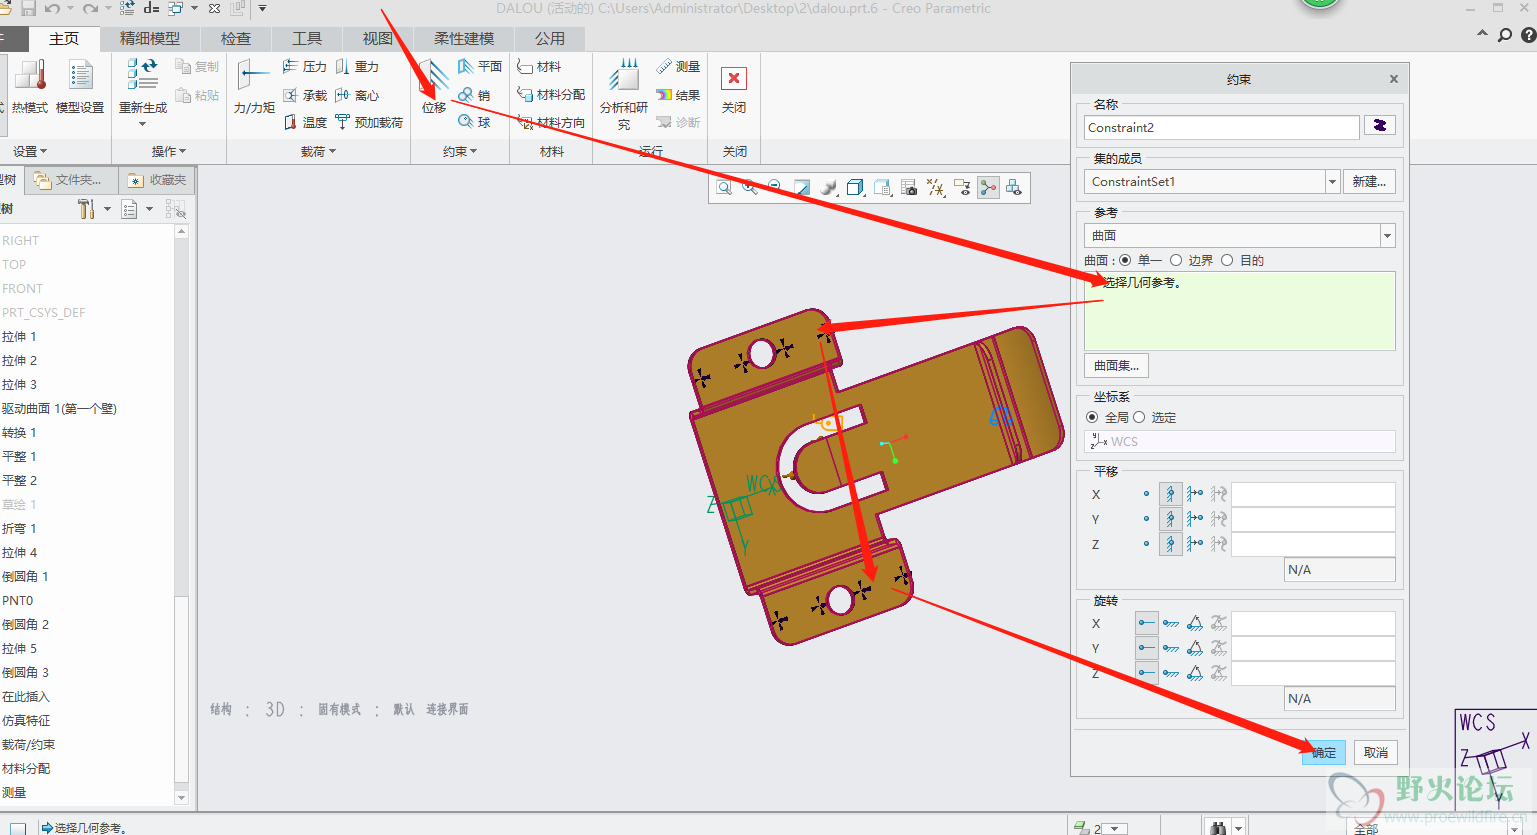1537x835 pixels.
Task: Open the Force/Moment (力/力矩) load tool
Action: 254,88
